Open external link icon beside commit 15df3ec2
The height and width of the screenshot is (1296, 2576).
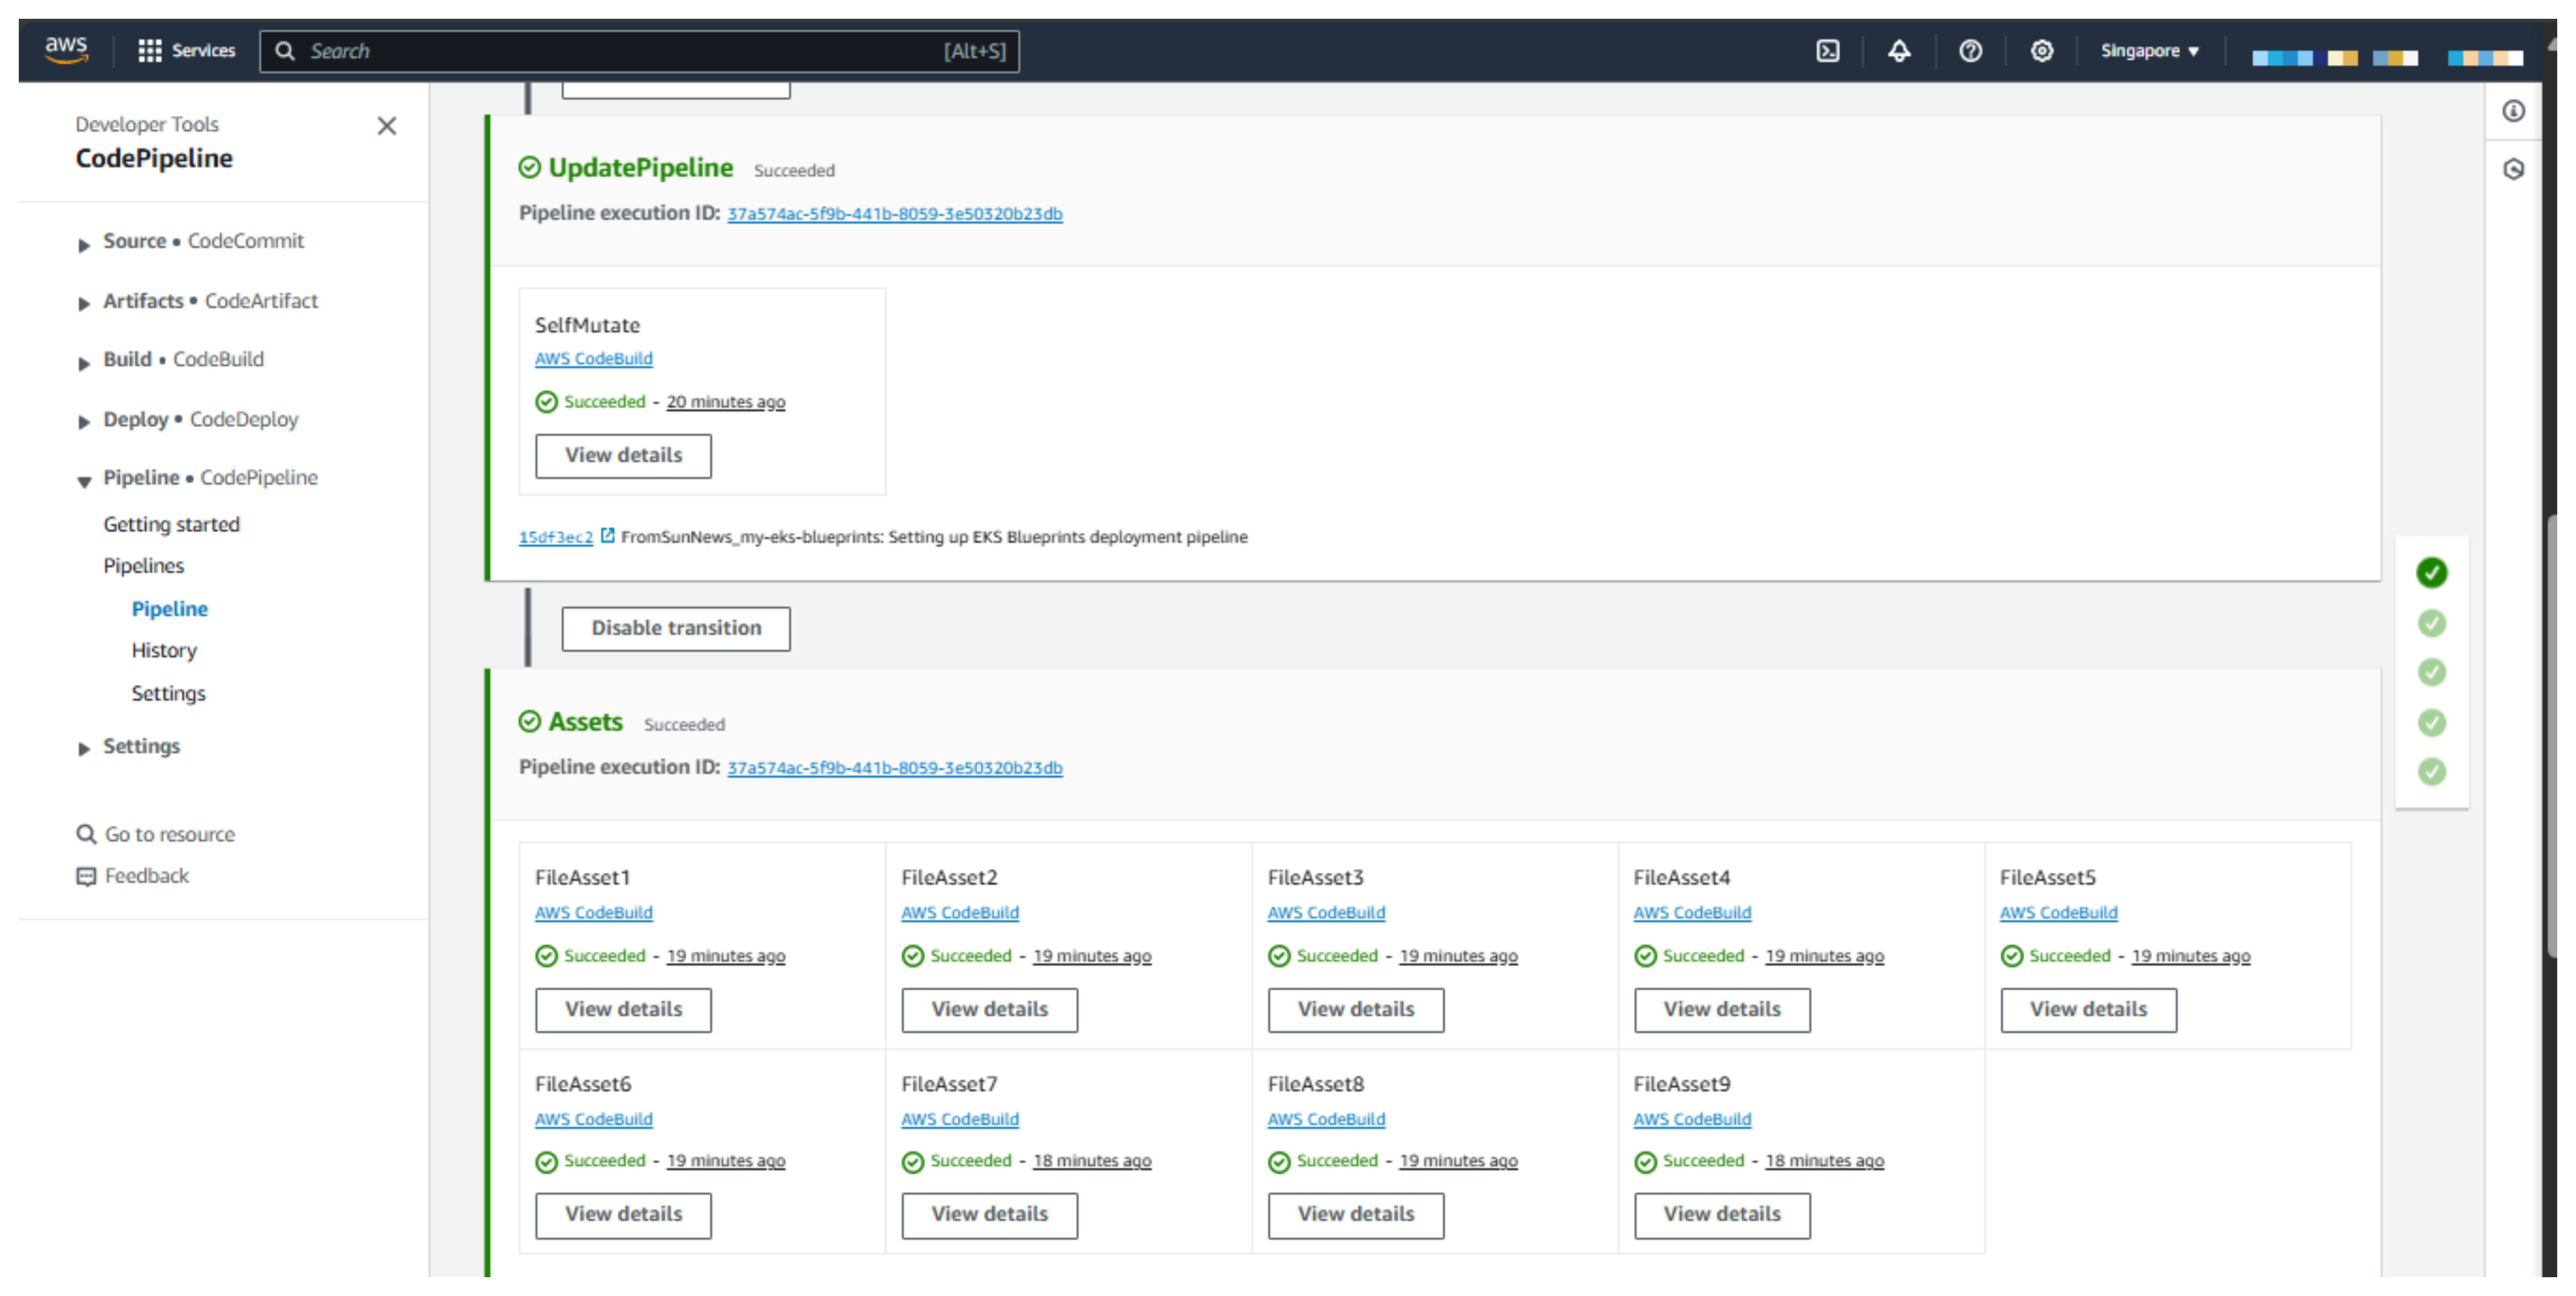(x=608, y=536)
